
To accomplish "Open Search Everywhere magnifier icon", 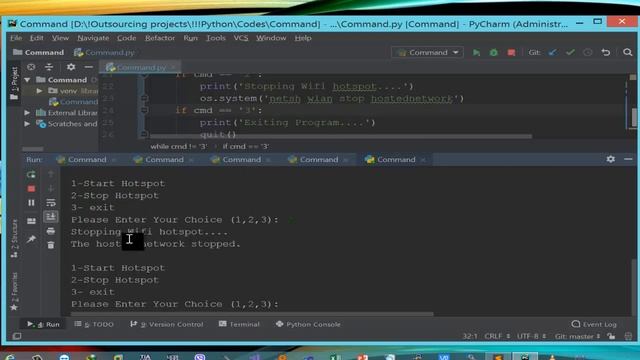I will coord(628,52).
